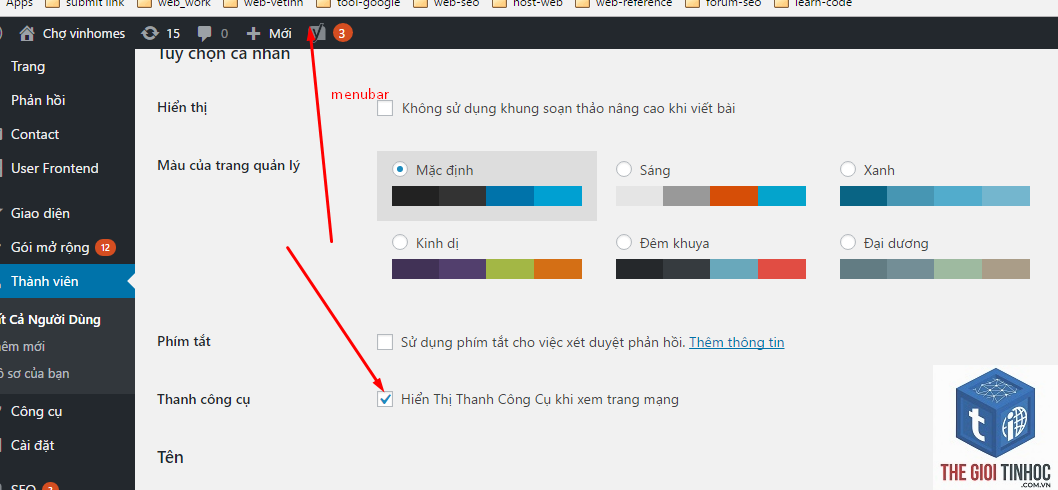The width and height of the screenshot is (1058, 490).
Task: Open the Thêm thông tin link
Action: click(737, 342)
